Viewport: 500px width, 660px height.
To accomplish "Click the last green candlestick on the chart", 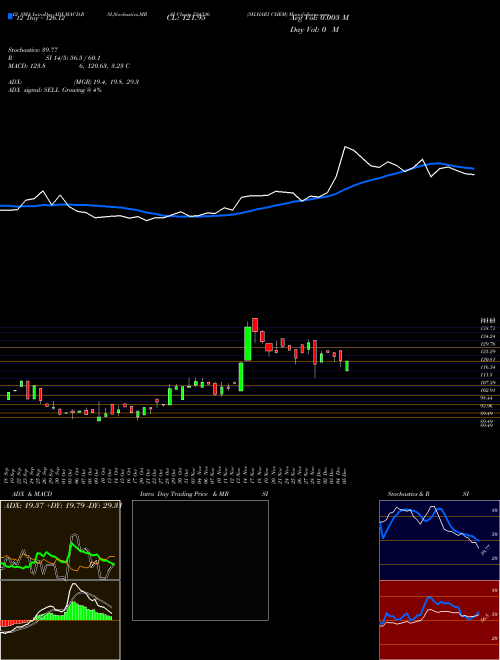I will click(x=347, y=366).
